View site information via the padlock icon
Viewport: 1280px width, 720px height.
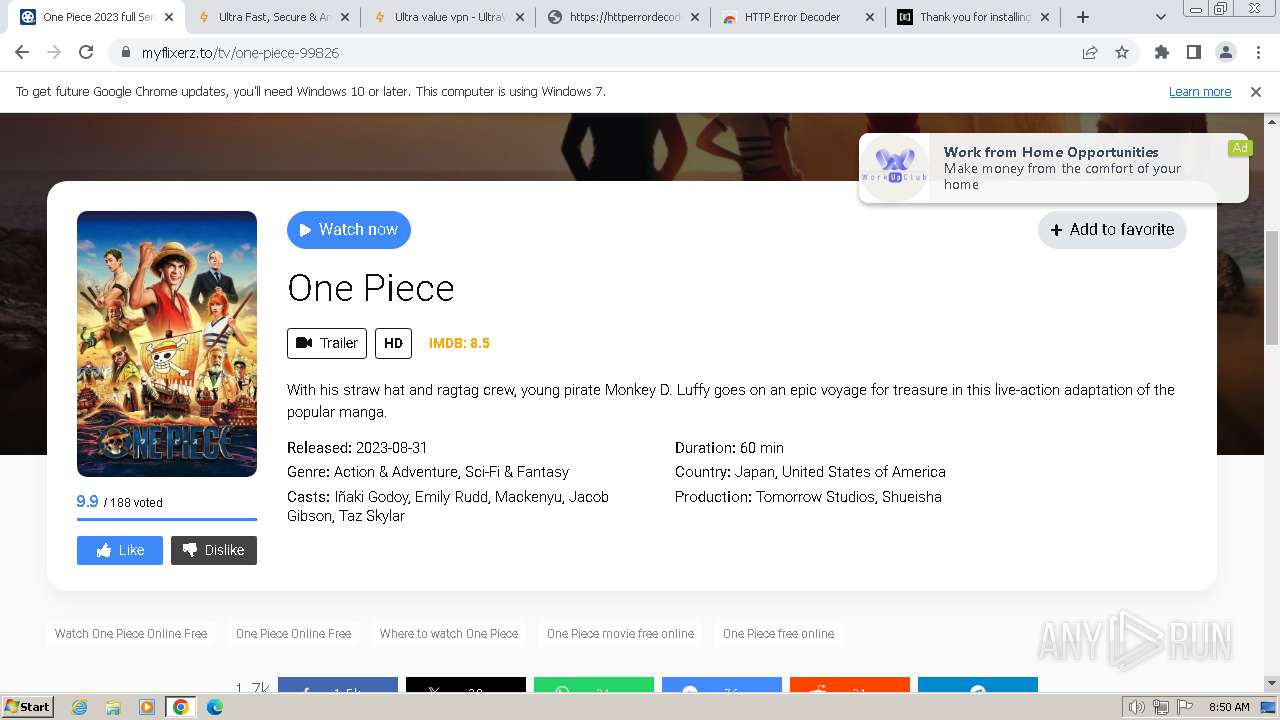125,53
